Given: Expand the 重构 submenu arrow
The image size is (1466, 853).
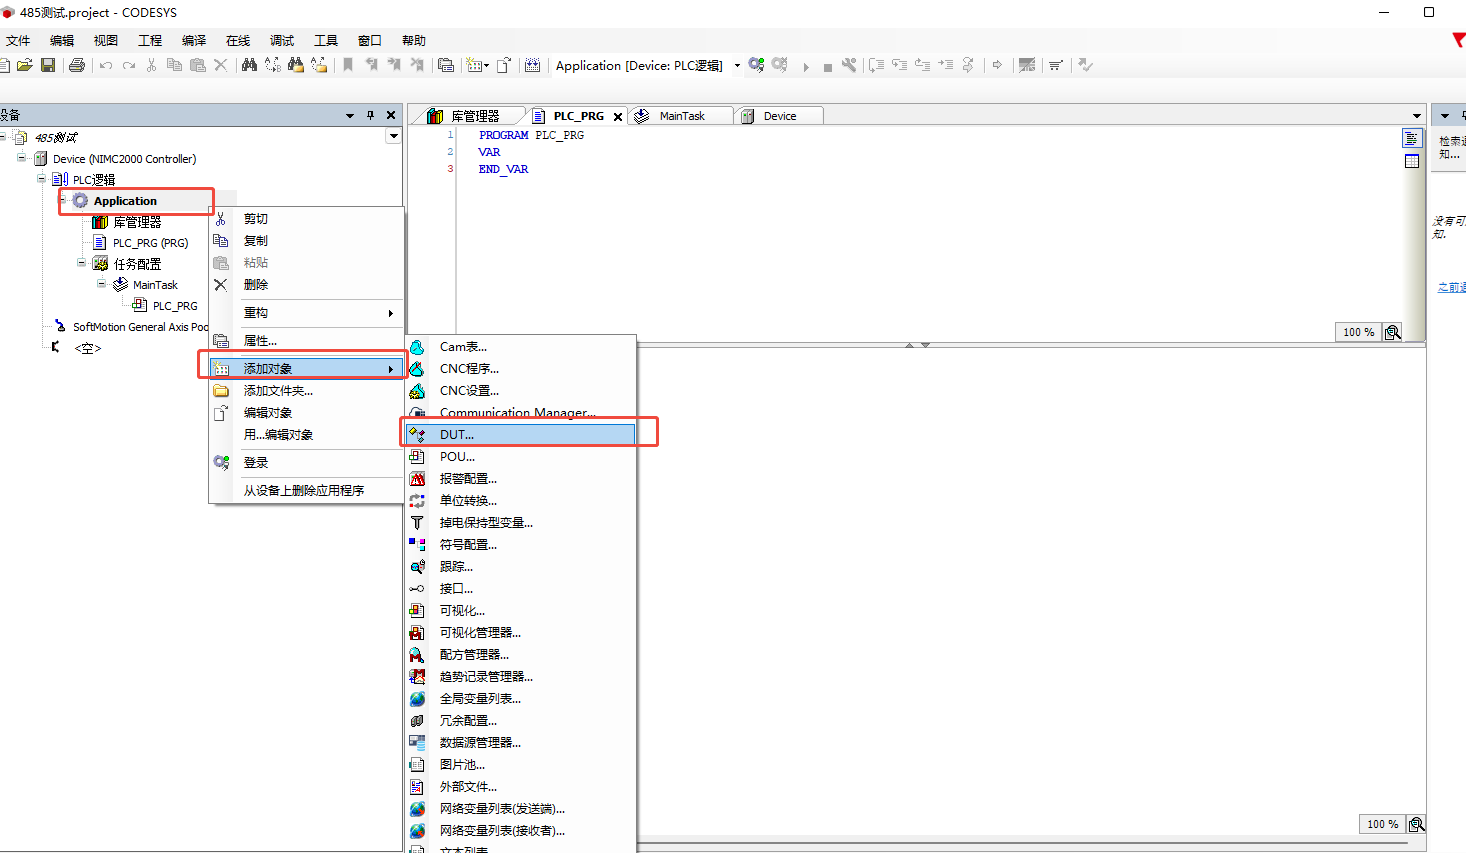Looking at the screenshot, I should click(x=391, y=313).
